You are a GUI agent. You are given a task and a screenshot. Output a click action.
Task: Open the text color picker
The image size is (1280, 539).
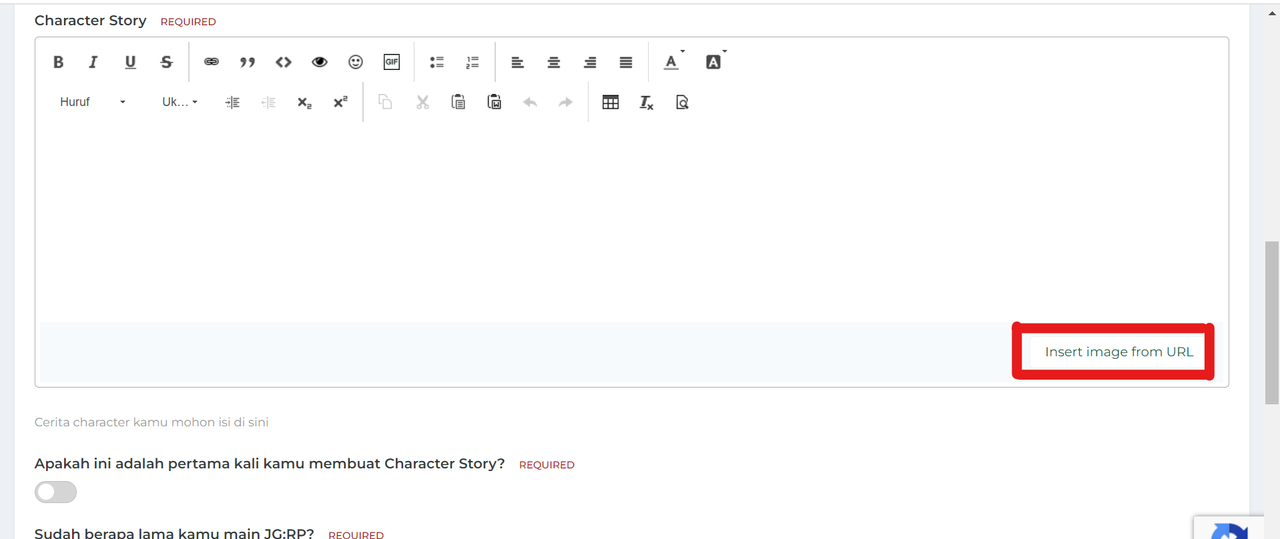pos(675,62)
